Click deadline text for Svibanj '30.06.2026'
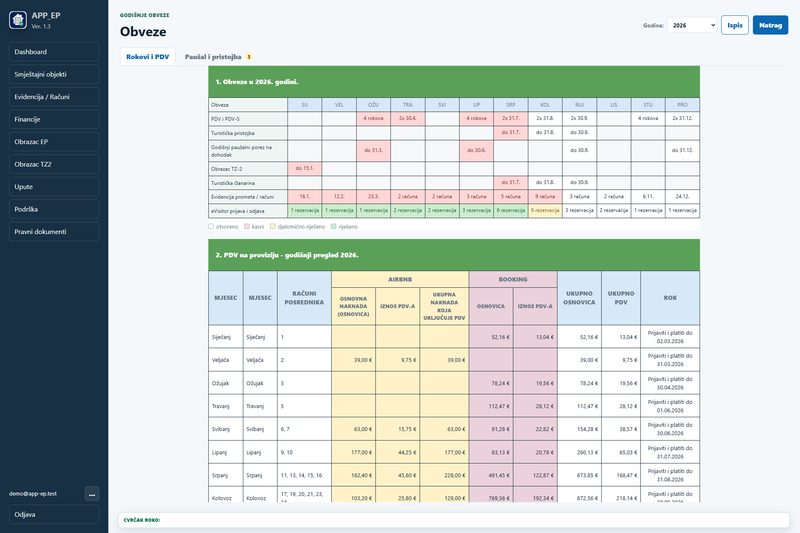Image resolution: width=800 pixels, height=533 pixels. (670, 429)
